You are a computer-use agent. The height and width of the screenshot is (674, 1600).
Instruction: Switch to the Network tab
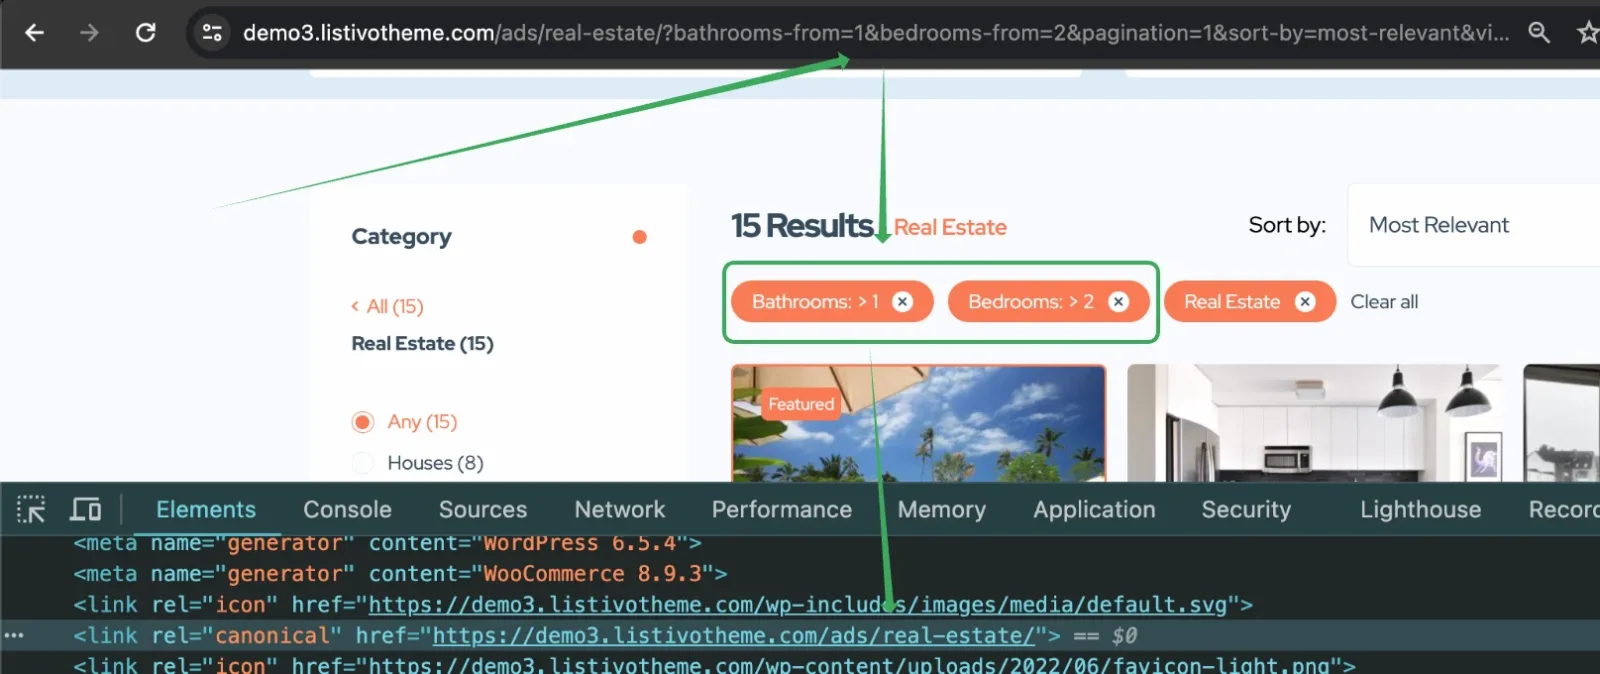point(619,510)
